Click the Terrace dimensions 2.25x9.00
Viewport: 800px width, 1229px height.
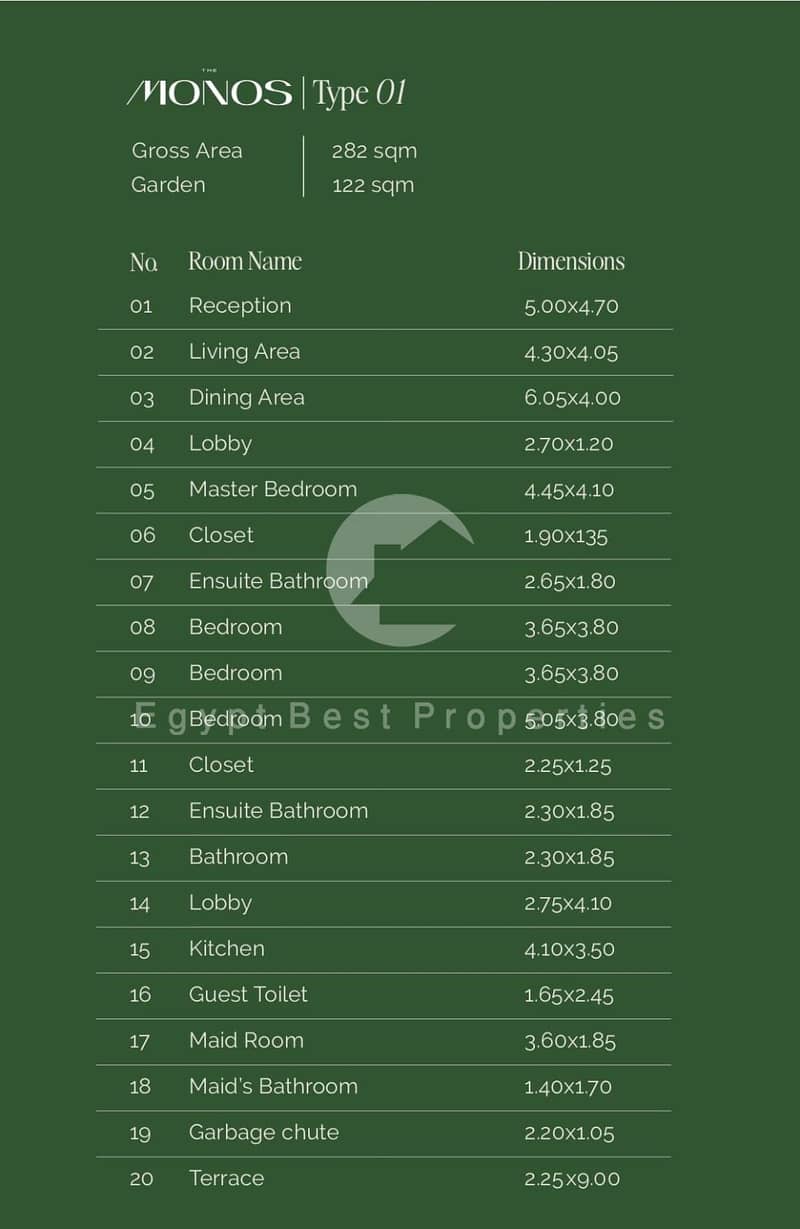tap(572, 1179)
